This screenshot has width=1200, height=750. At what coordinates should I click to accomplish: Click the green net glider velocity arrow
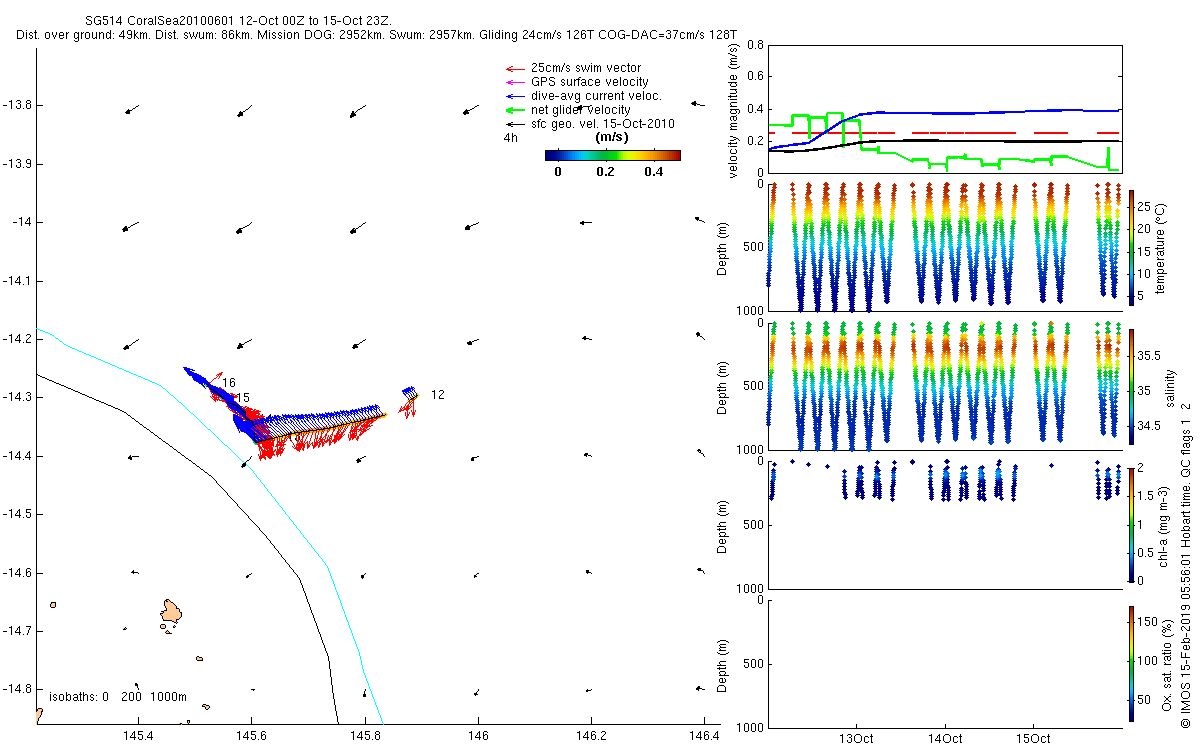(516, 110)
